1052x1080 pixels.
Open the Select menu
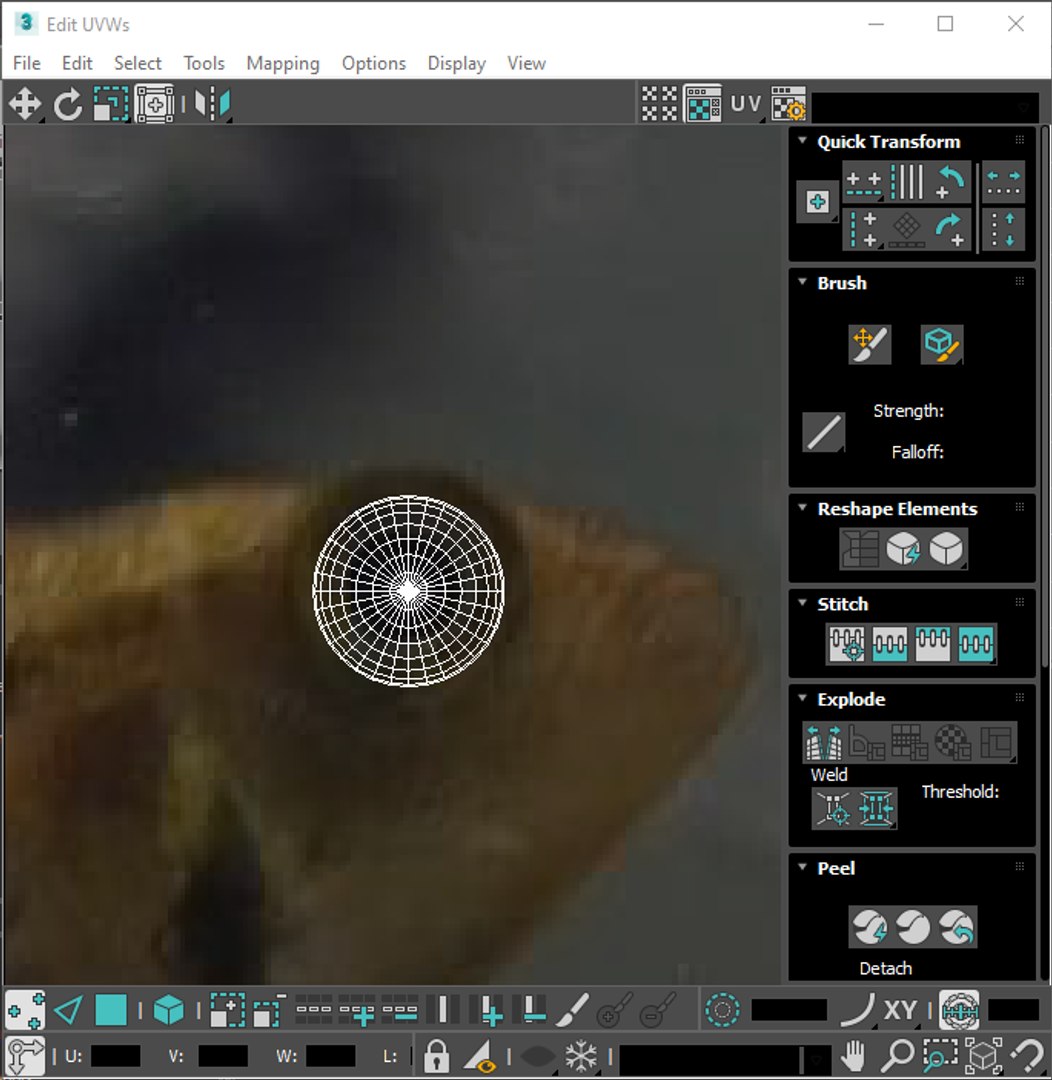[138, 63]
